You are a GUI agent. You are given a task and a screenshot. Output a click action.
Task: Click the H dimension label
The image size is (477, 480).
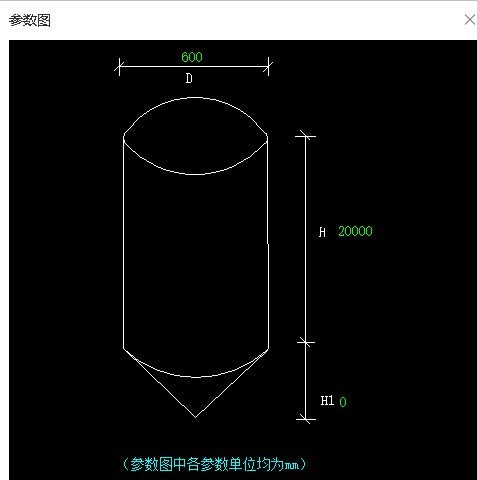322,232
